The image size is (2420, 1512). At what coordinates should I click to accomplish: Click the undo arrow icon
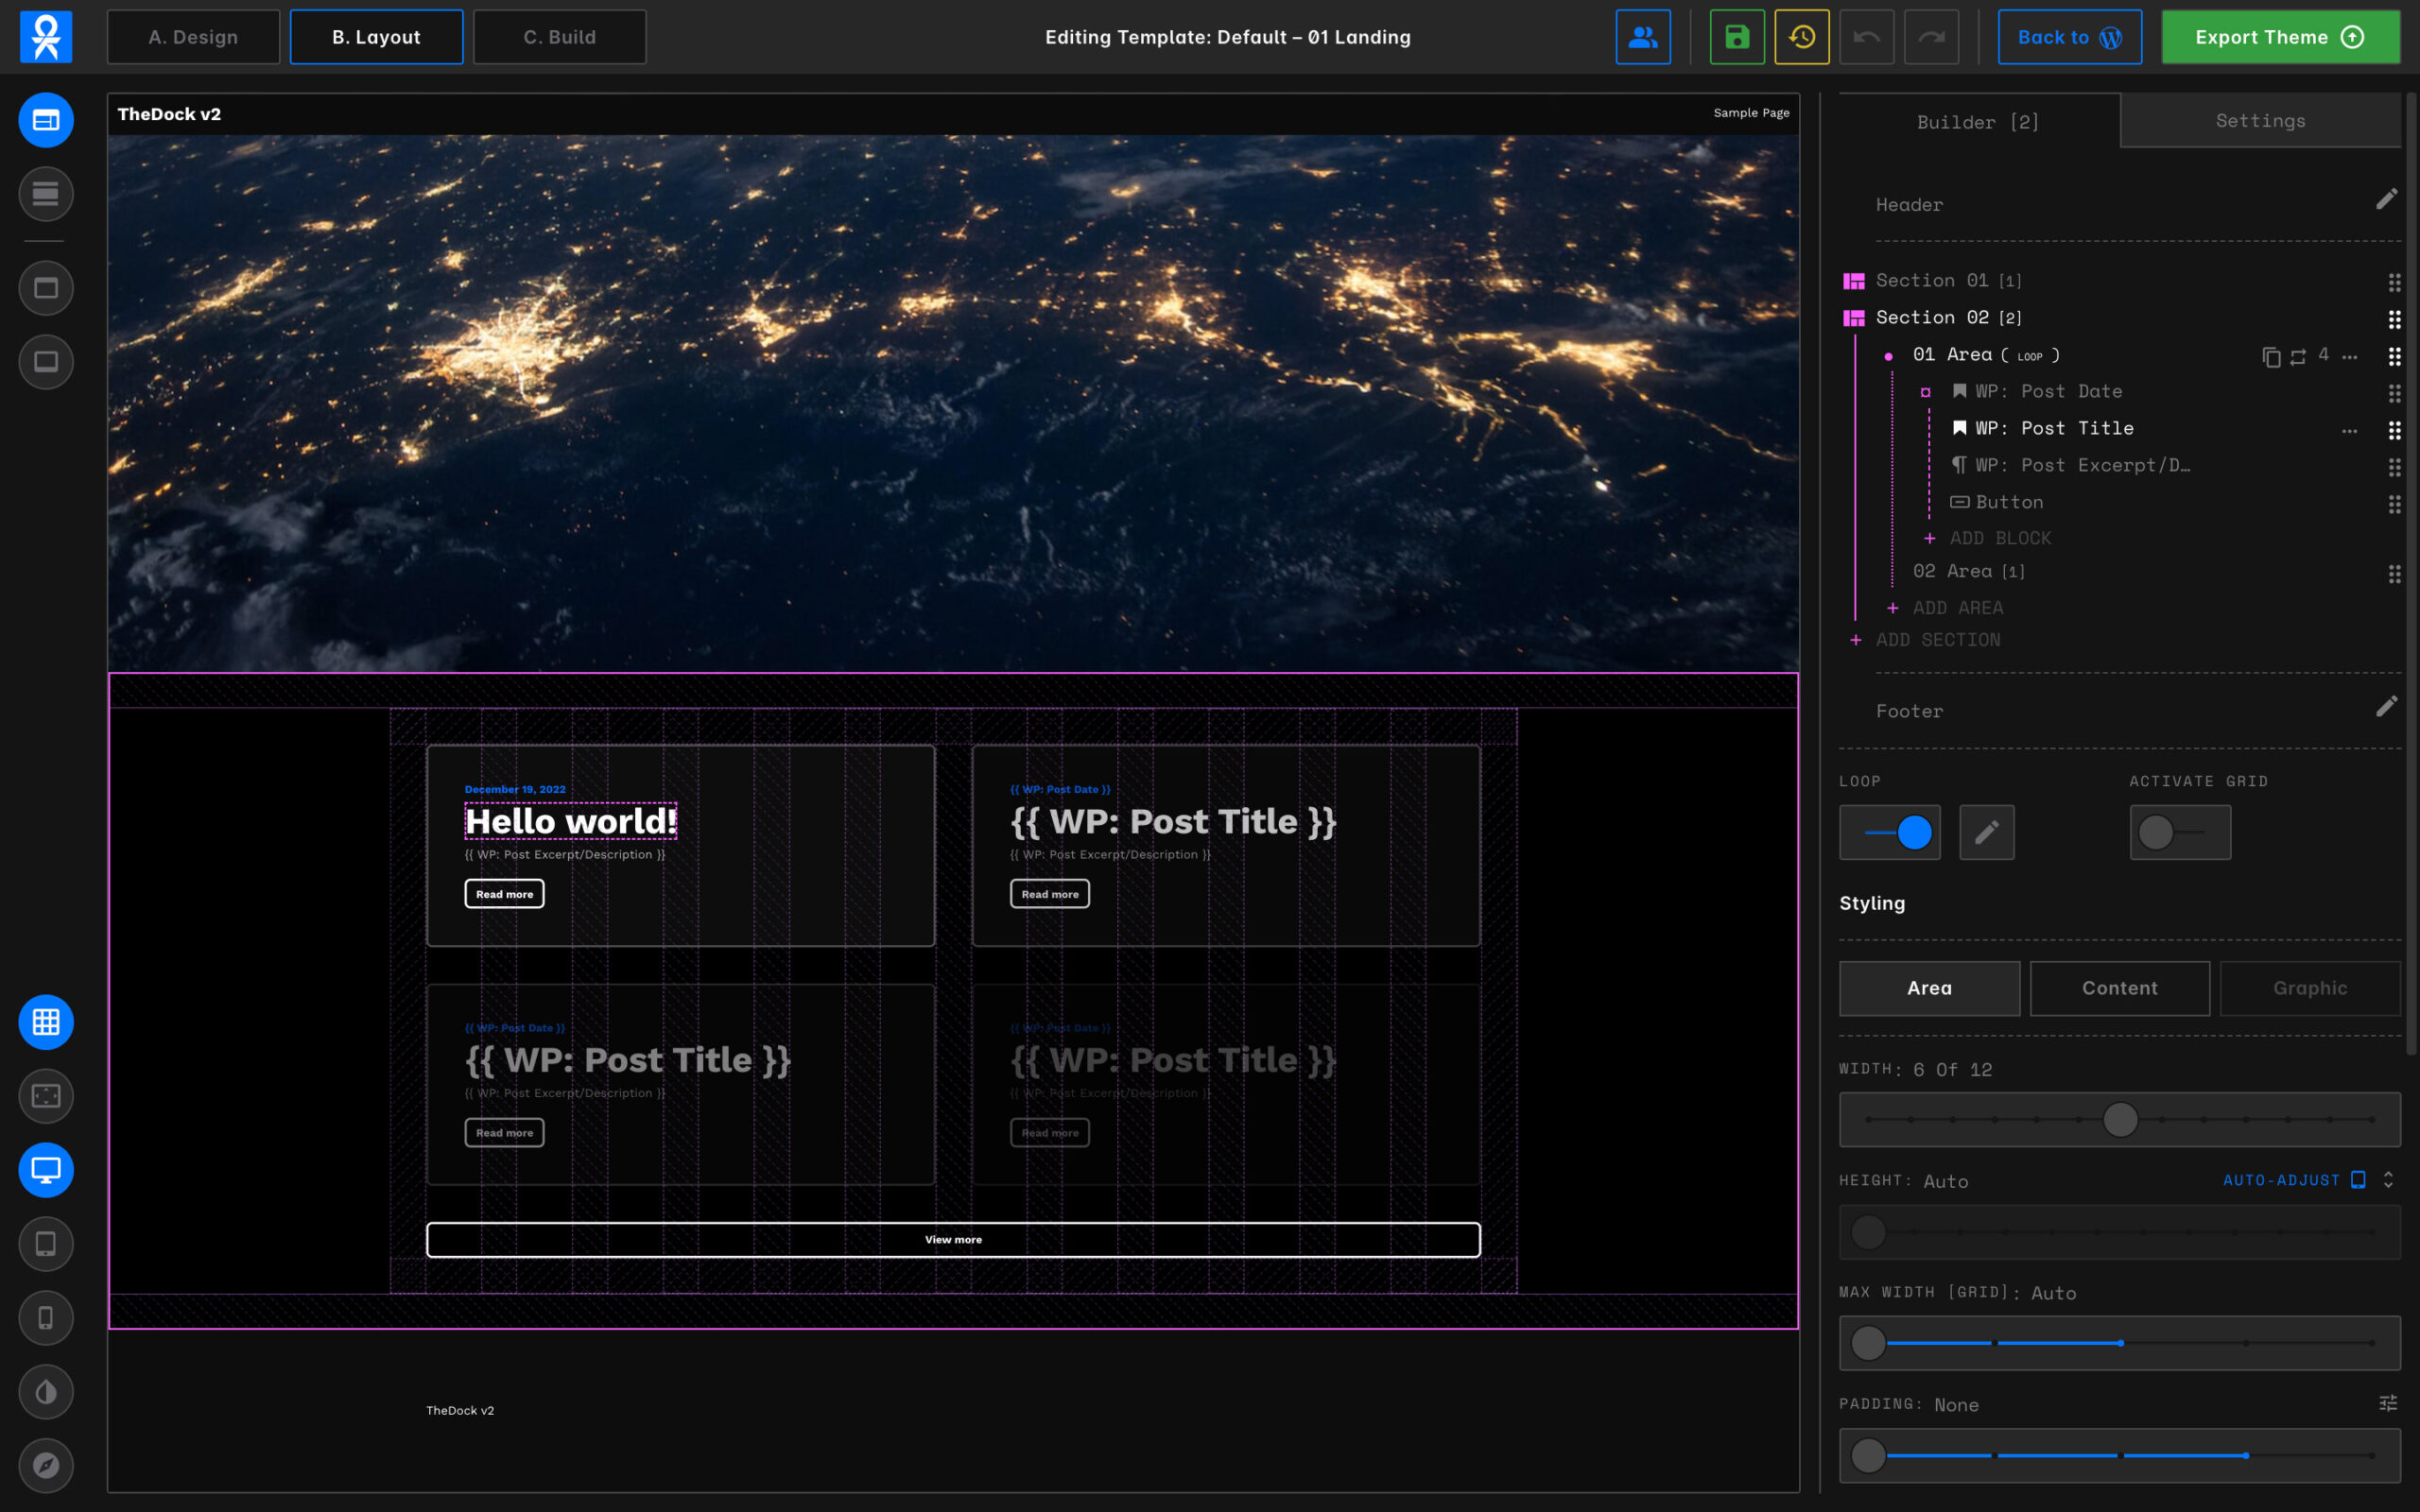(1866, 37)
